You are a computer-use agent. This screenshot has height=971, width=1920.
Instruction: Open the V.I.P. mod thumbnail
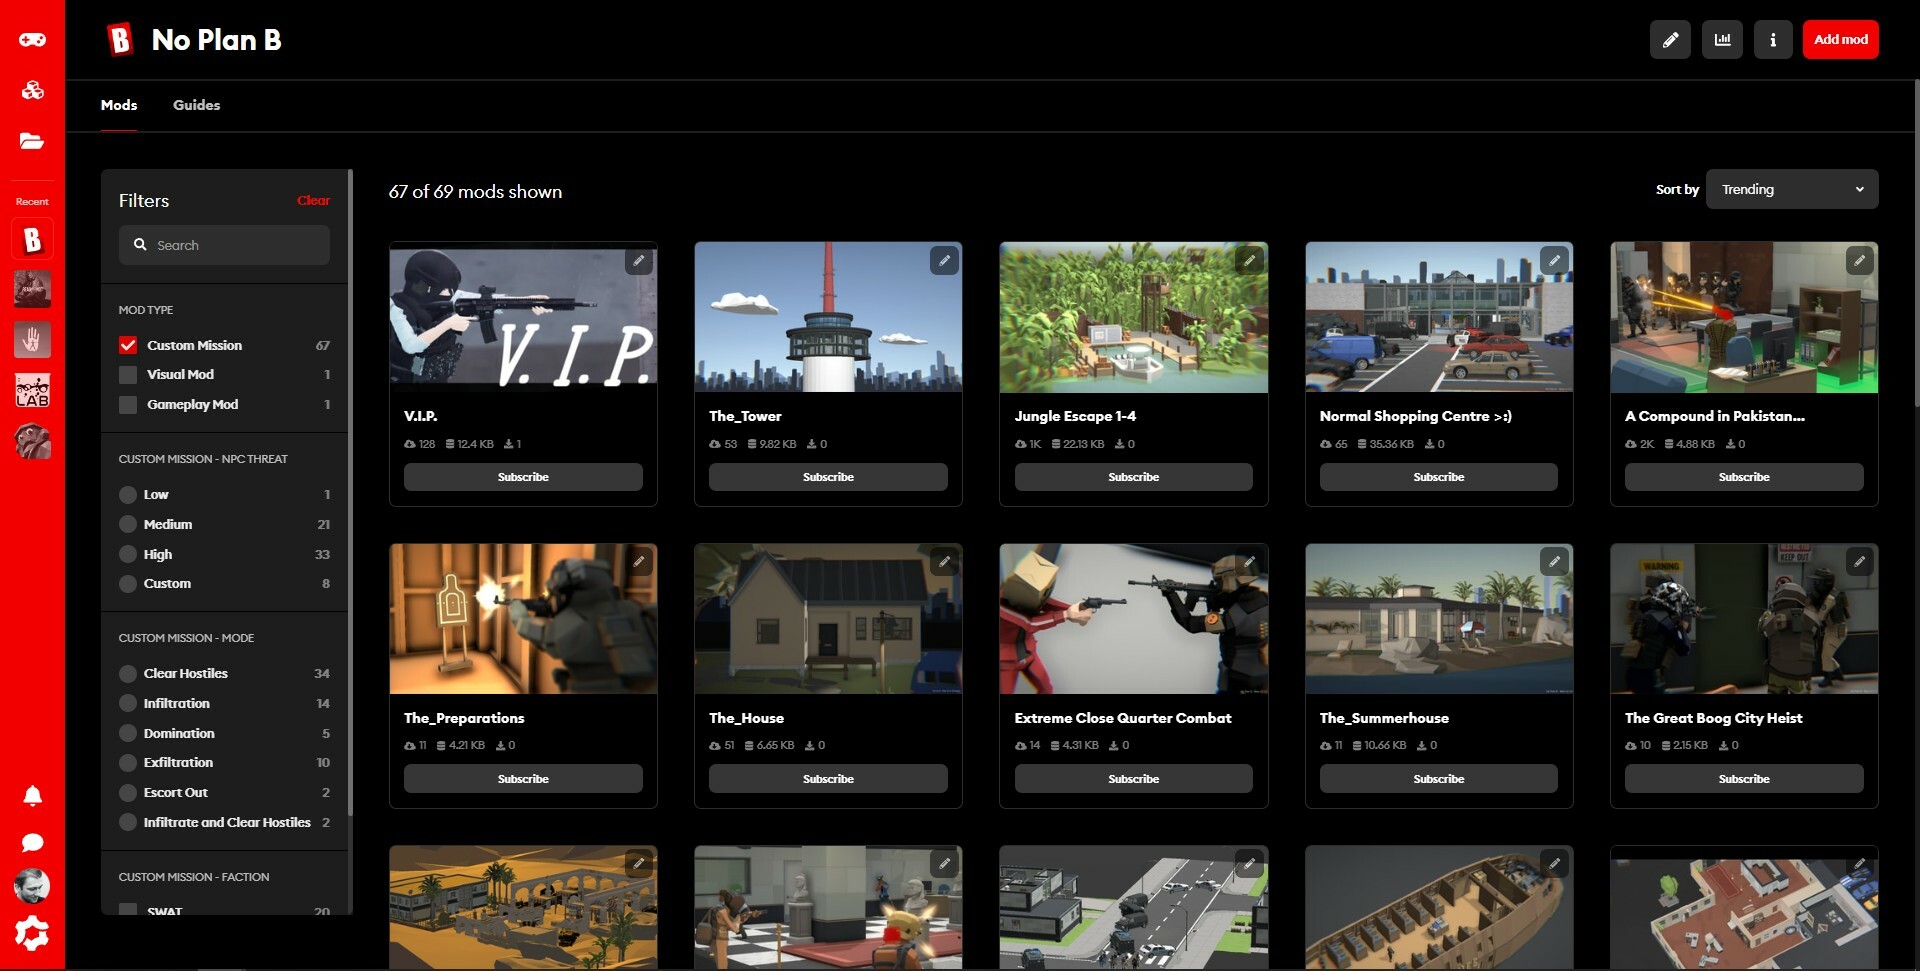[523, 317]
